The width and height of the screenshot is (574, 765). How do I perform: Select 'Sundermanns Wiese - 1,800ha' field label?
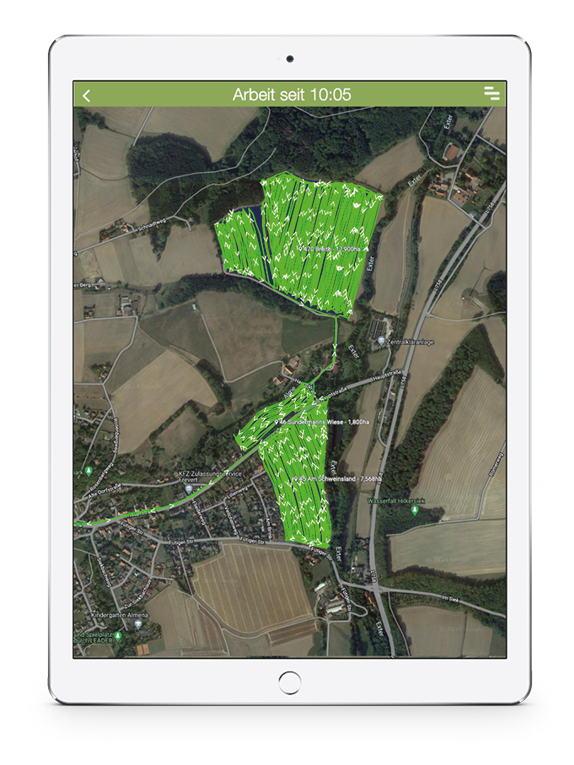(x=323, y=422)
